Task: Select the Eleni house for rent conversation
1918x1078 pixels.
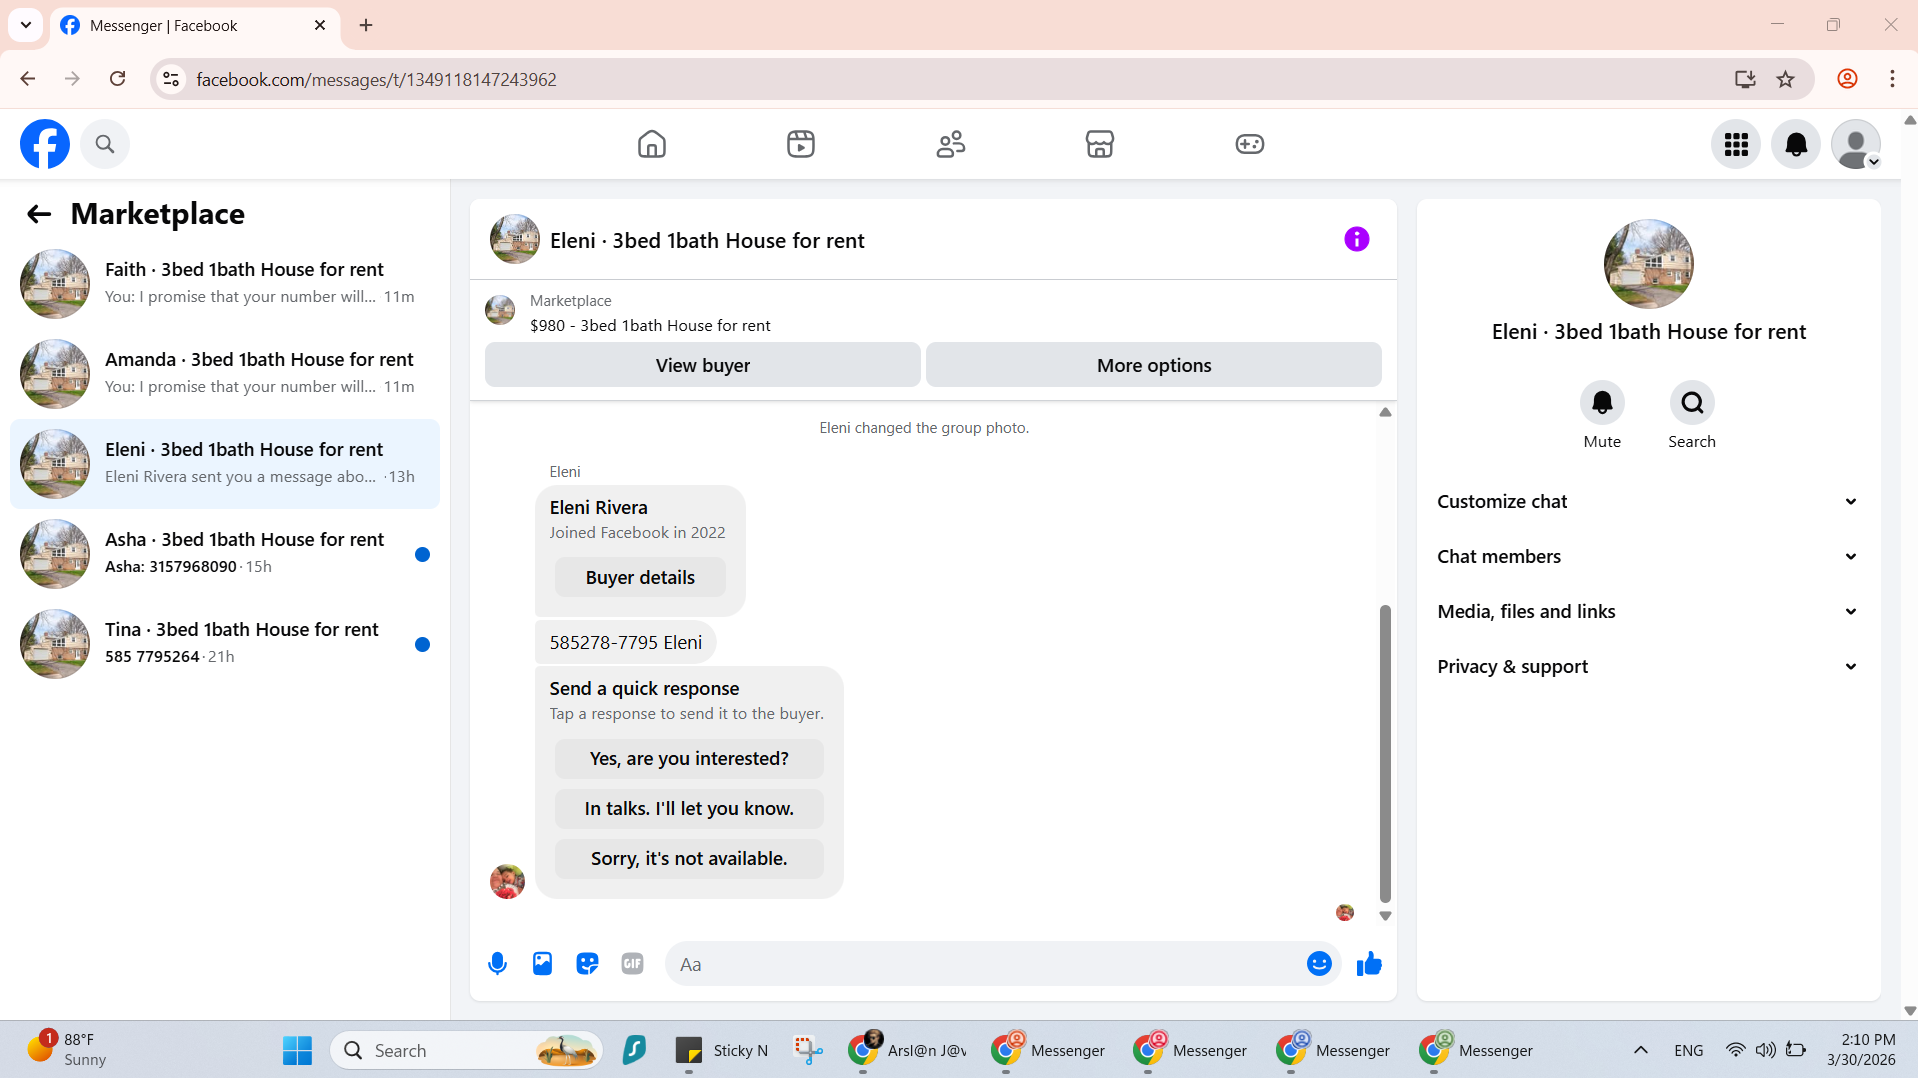Action: (225, 464)
